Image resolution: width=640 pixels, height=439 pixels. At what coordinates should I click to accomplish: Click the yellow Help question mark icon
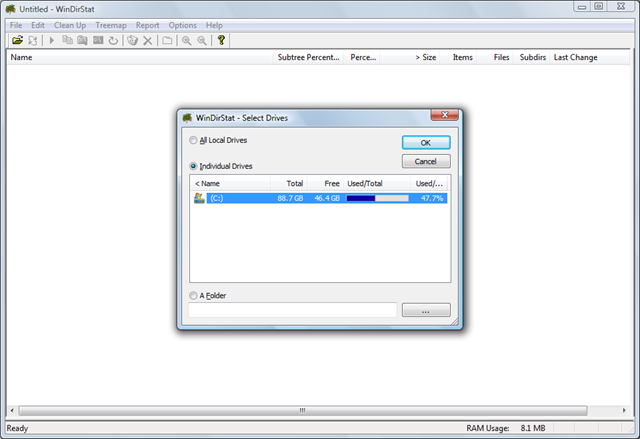[x=221, y=40]
